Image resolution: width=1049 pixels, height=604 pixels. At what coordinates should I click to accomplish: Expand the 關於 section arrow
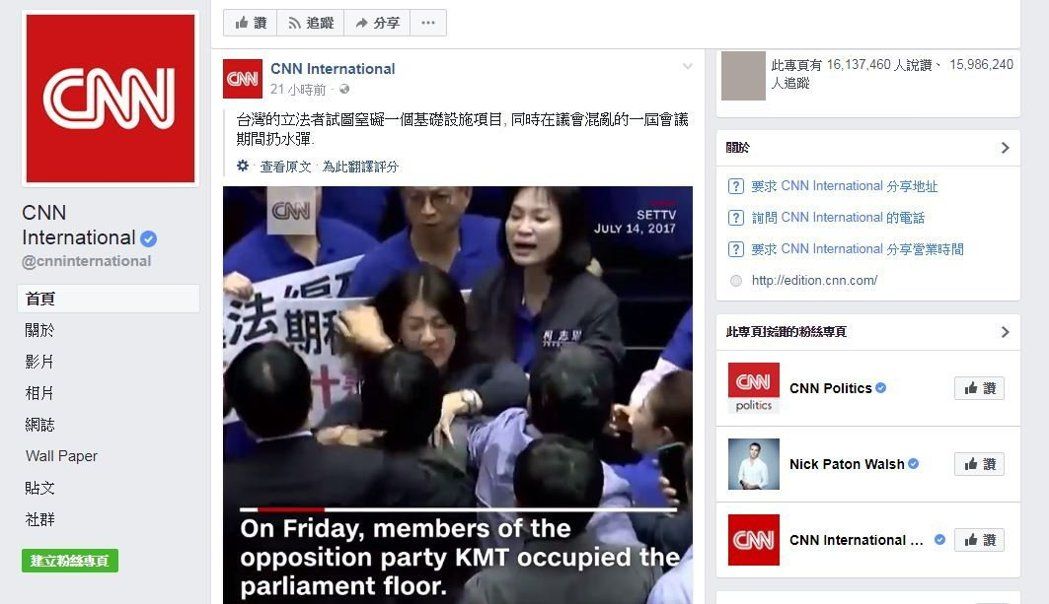point(1005,148)
